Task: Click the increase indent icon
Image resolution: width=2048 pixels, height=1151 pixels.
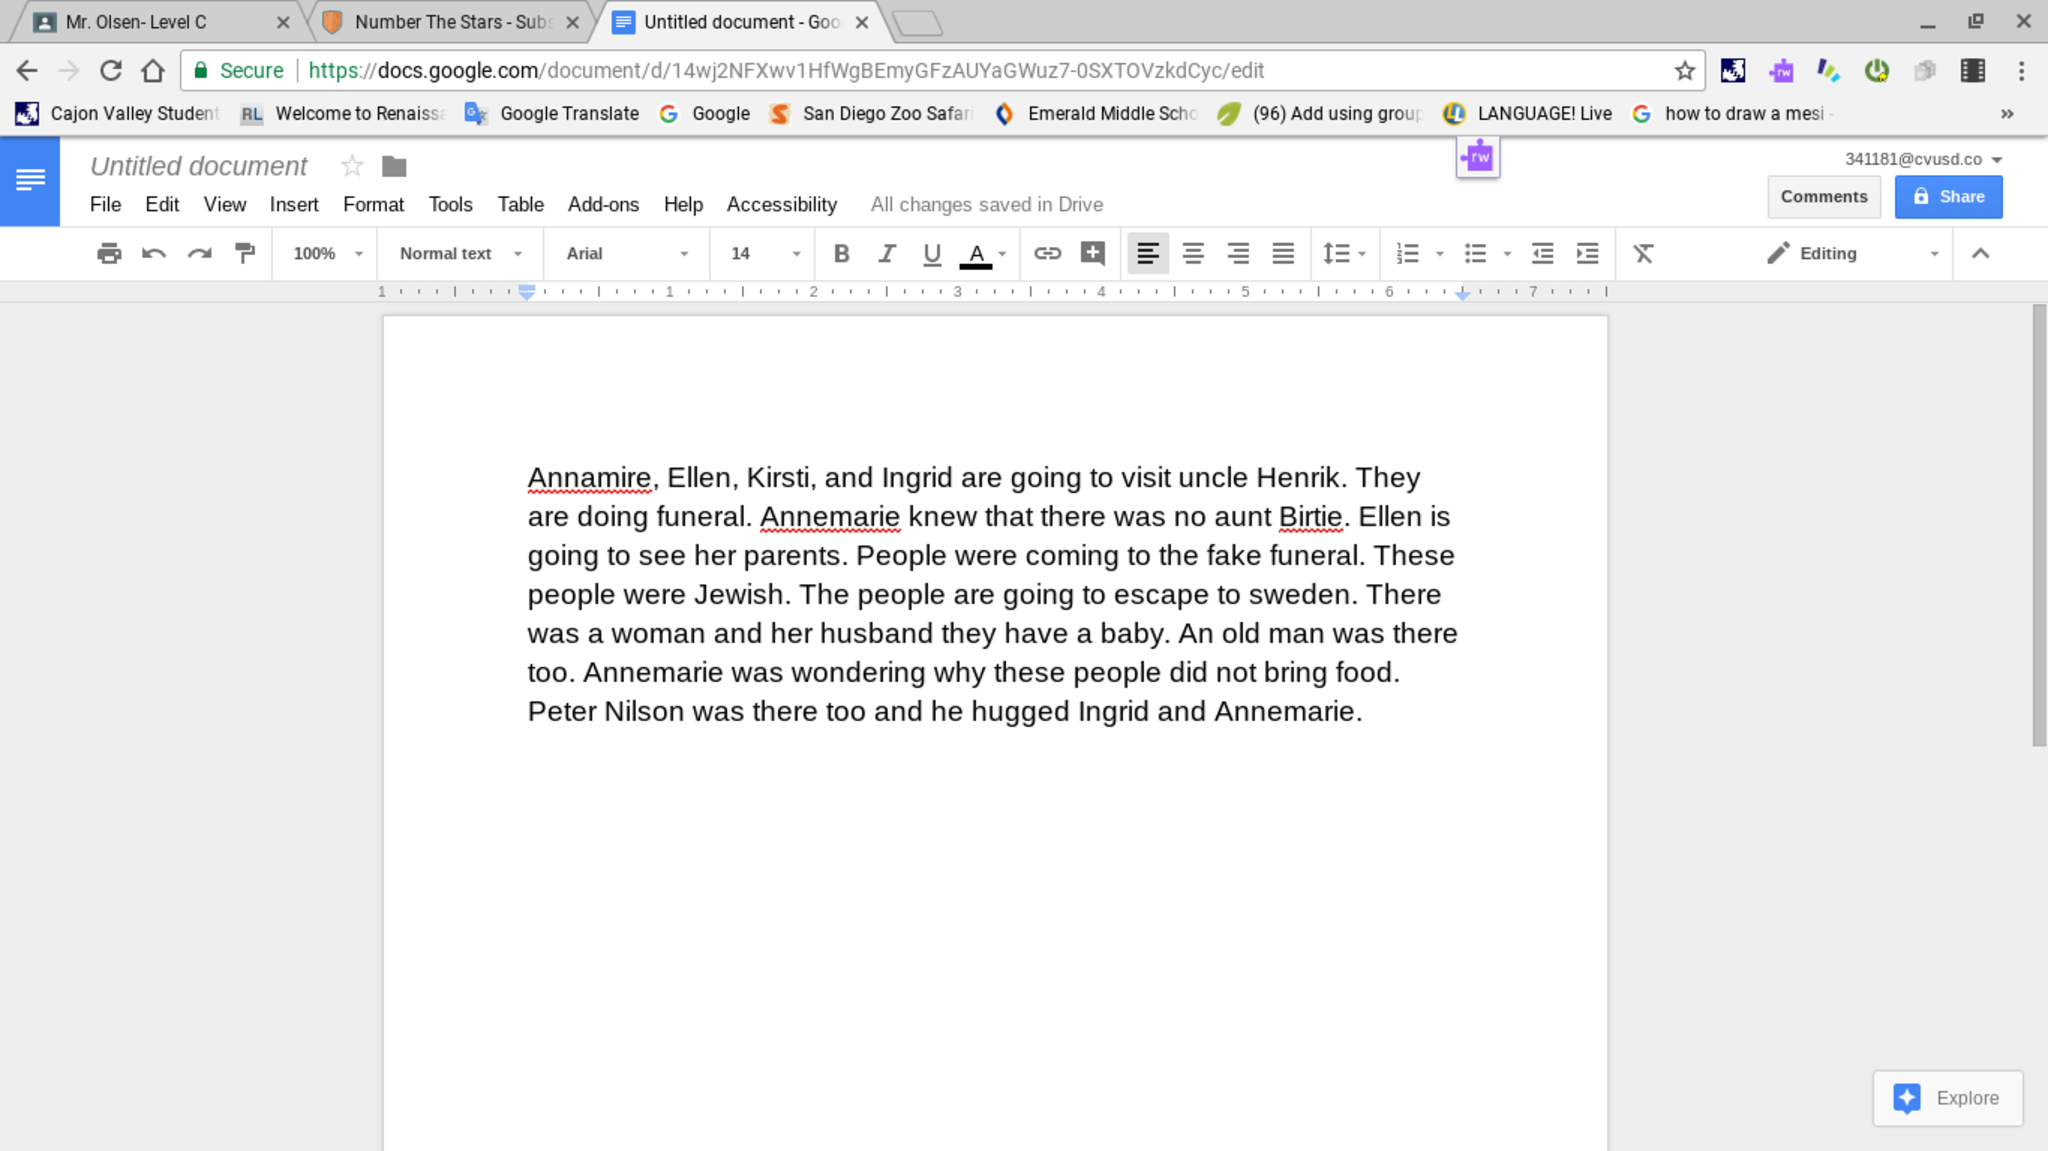Action: [x=1587, y=254]
